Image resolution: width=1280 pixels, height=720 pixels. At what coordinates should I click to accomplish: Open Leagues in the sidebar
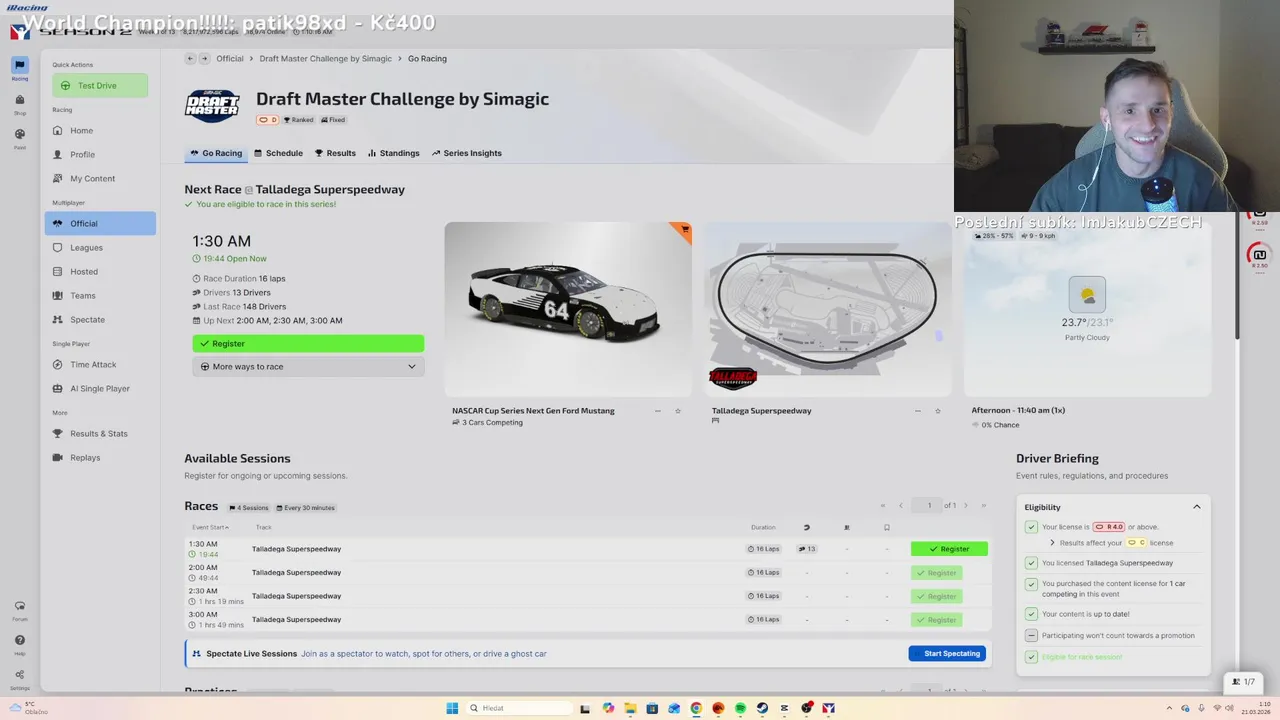click(x=100, y=247)
